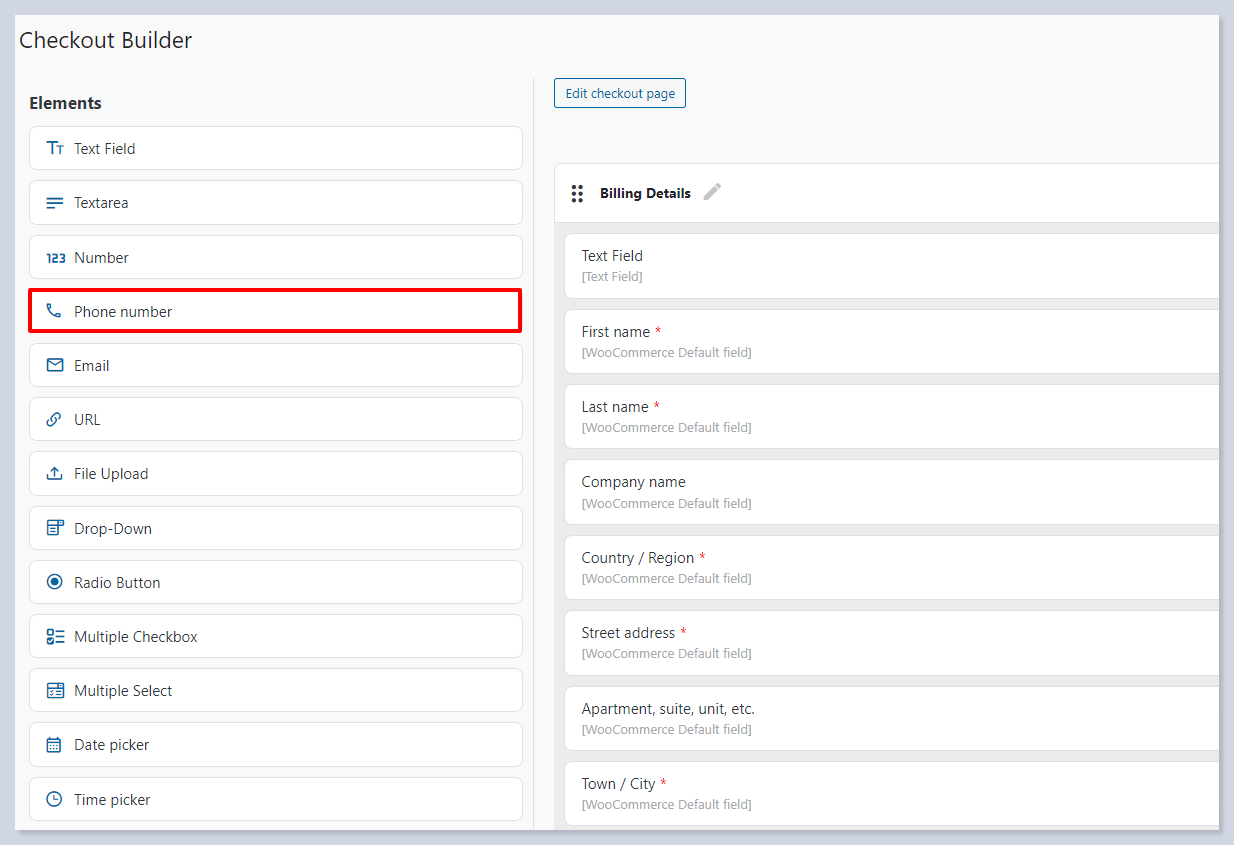Image resolution: width=1234 pixels, height=845 pixels.
Task: Edit Billing Details title with pencil icon
Action: (x=712, y=192)
